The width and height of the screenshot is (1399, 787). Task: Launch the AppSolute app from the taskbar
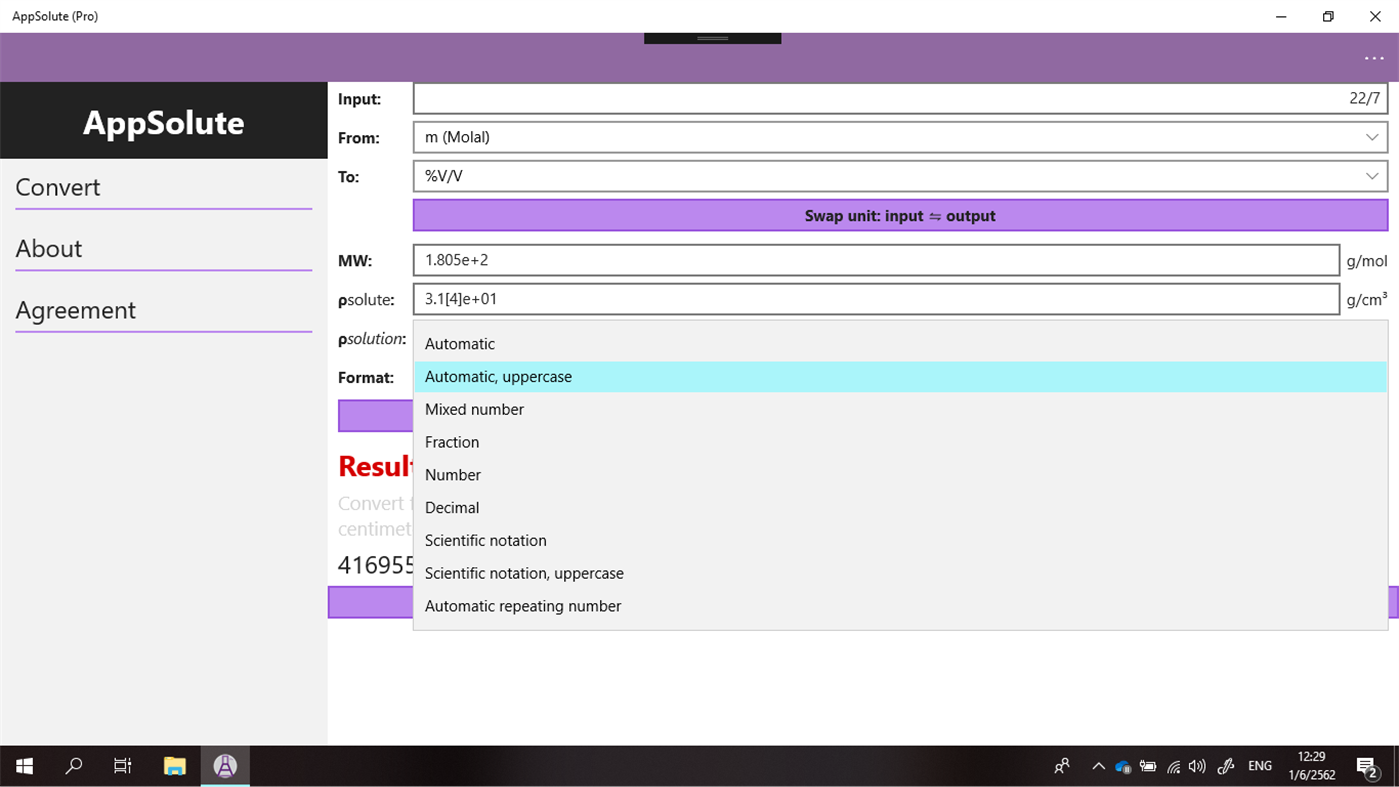point(224,766)
